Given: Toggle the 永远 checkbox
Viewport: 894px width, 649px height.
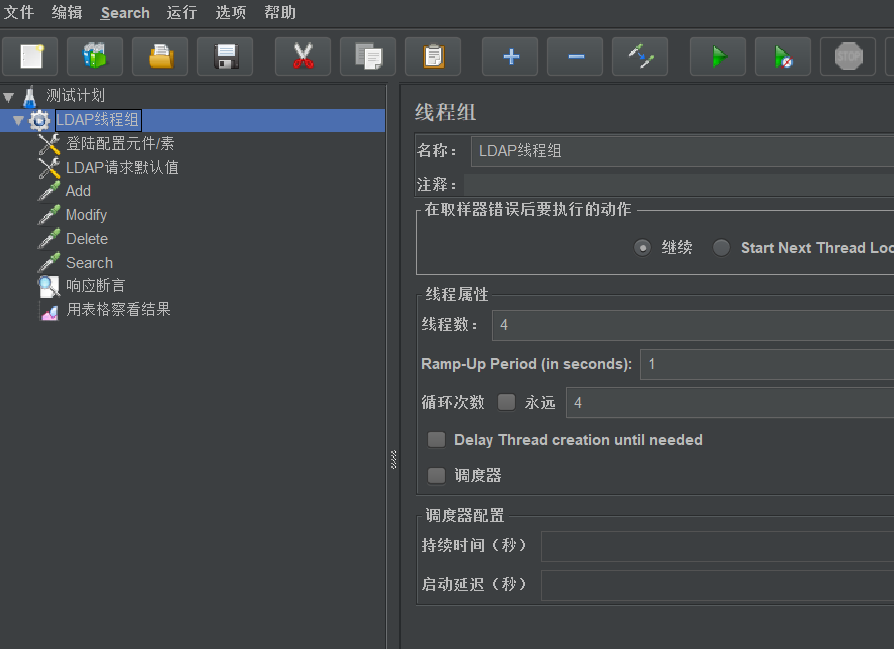Looking at the screenshot, I should [506, 402].
